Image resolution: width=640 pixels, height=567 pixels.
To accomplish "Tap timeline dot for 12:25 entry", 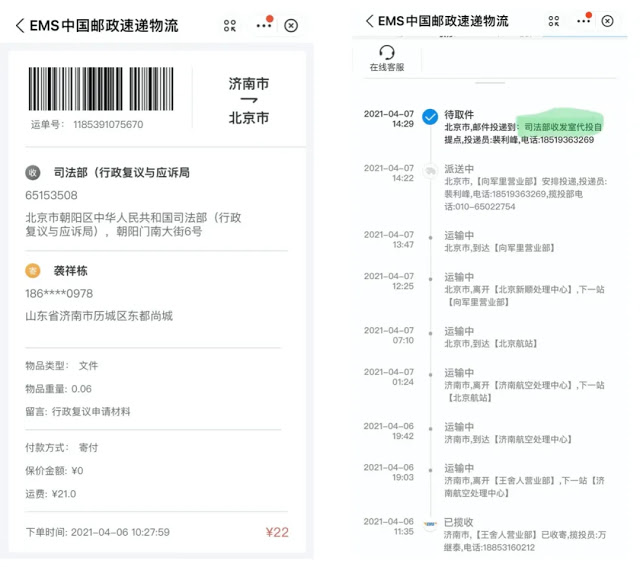I will click(x=430, y=279).
